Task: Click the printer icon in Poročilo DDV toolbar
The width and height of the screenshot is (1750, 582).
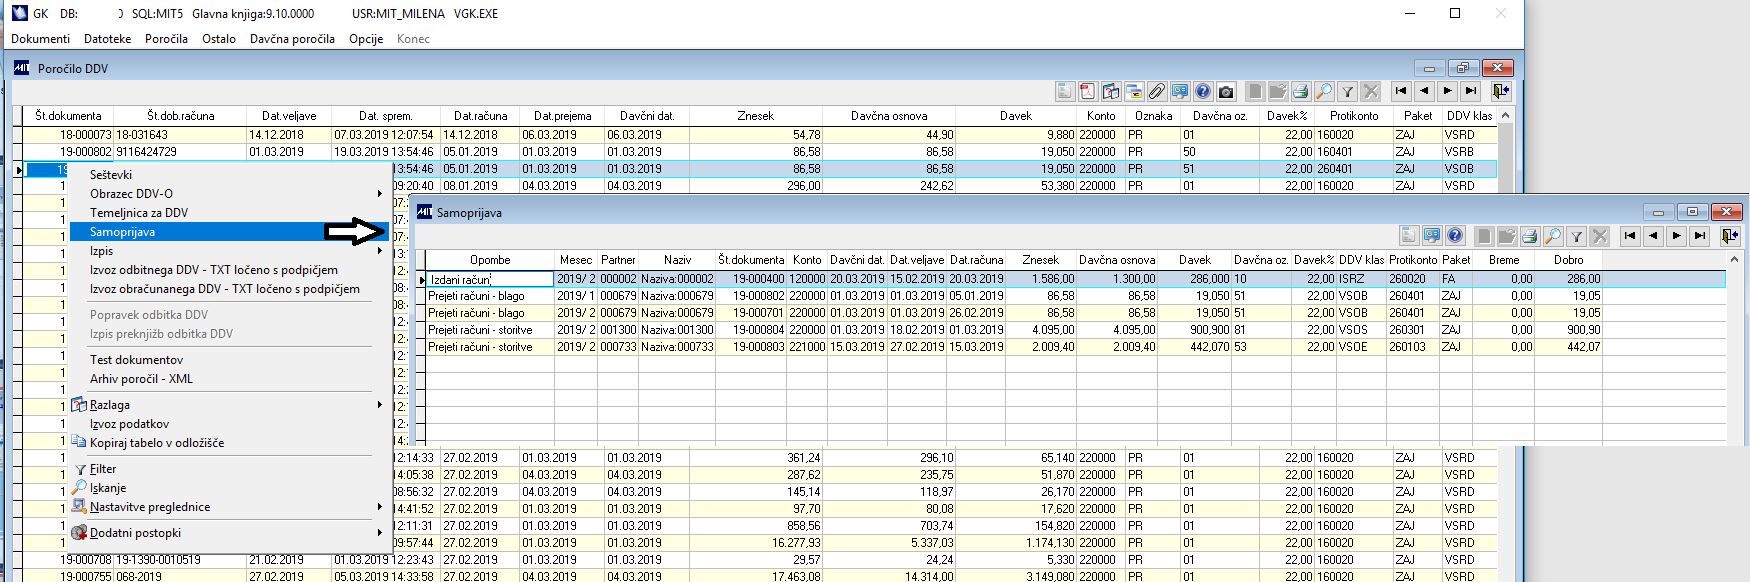Action: (x=1300, y=91)
